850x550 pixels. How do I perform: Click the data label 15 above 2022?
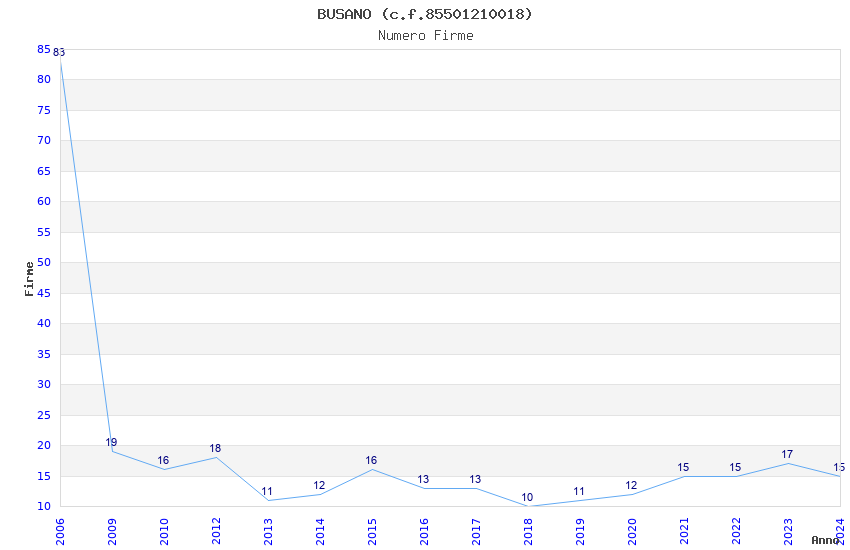(735, 467)
